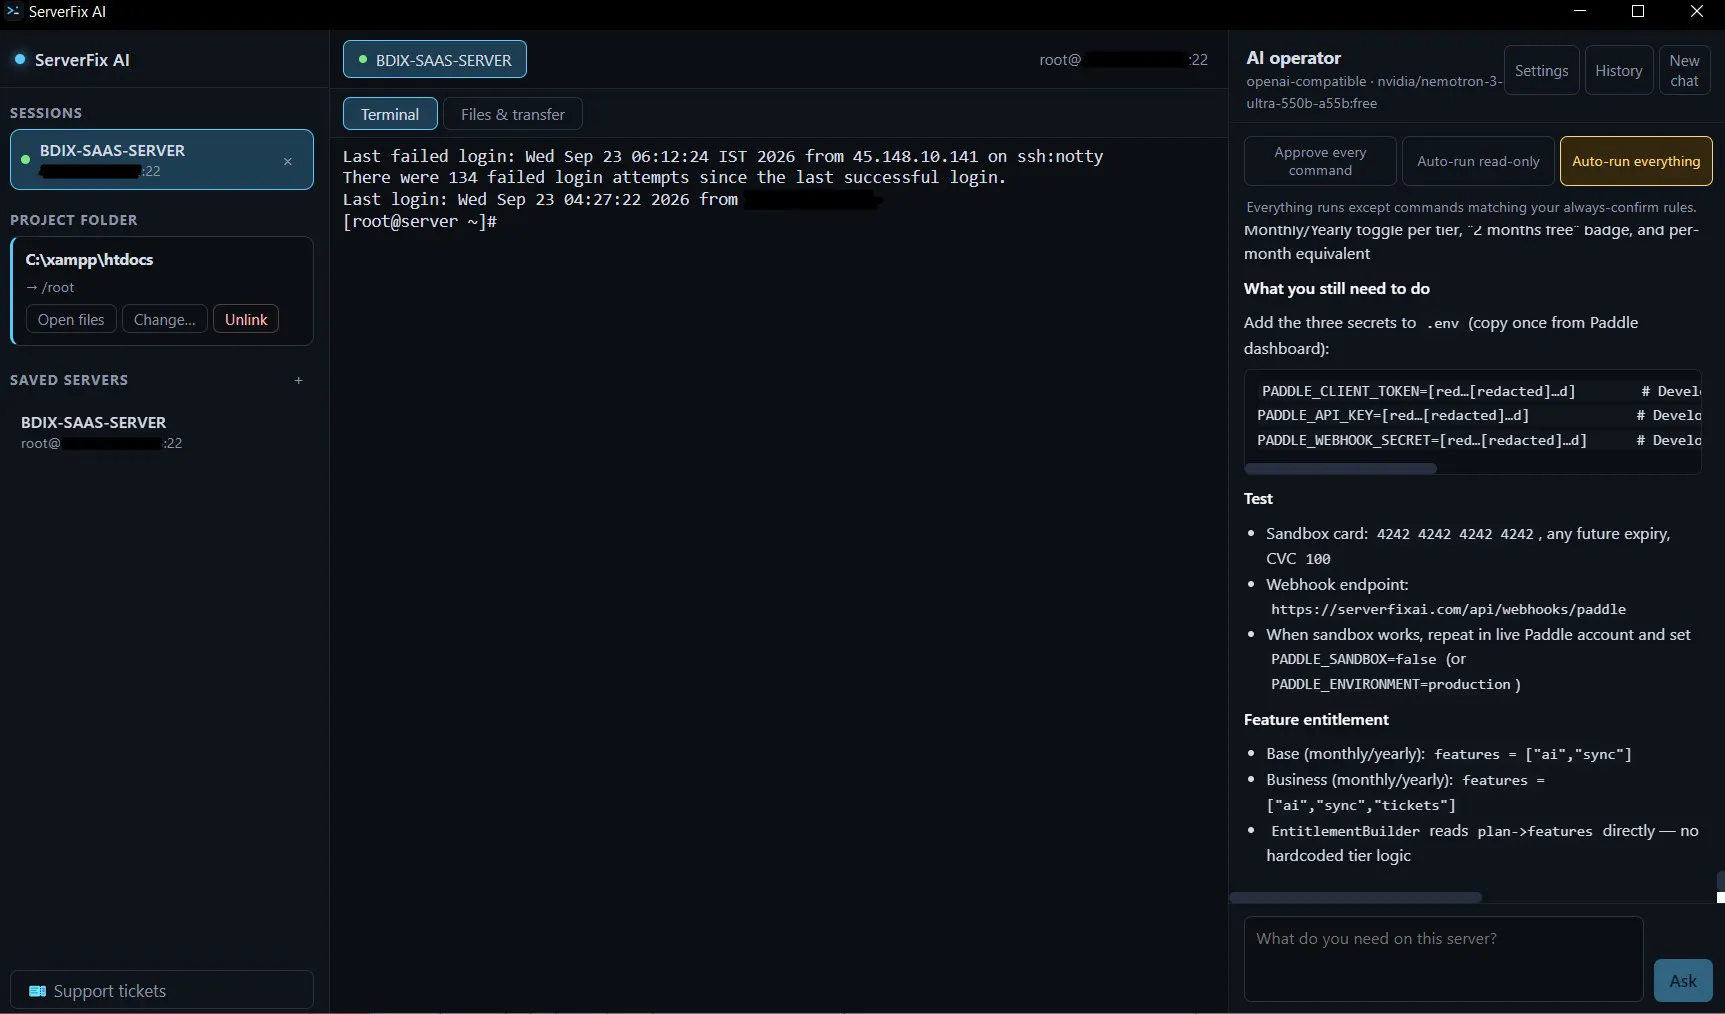This screenshot has height=1014, width=1725.
Task: Select BDIX-SAAS-SERVER in the Sessions list
Action: (x=162, y=159)
